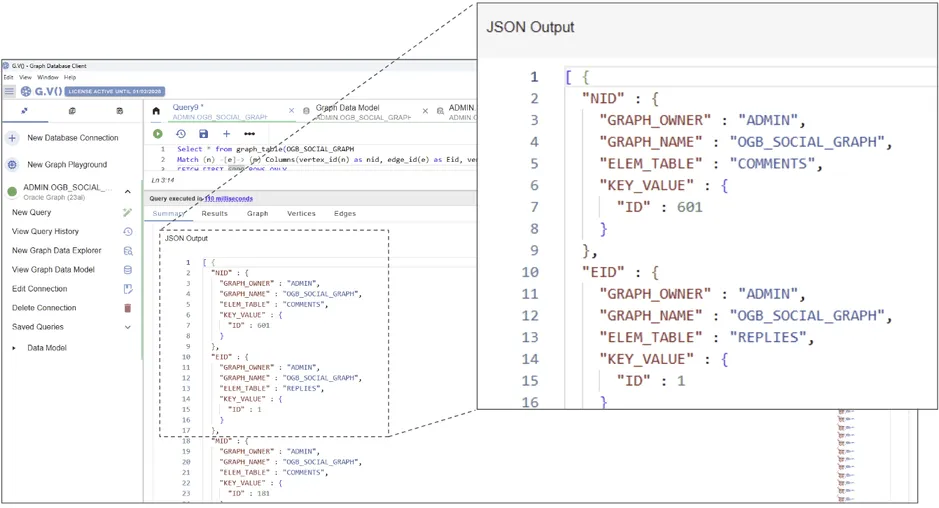
Task: Click the green connection status indicator
Action: [12, 192]
